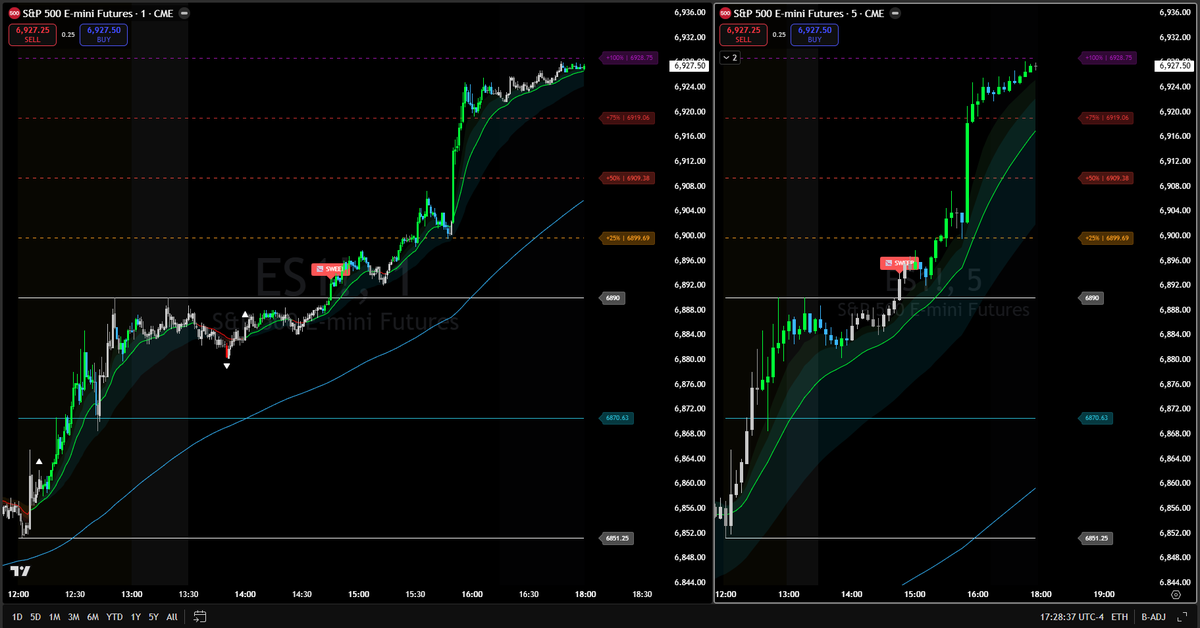The height and width of the screenshot is (628, 1200).
Task: Click the 6890 level label on left chart
Action: [612, 298]
